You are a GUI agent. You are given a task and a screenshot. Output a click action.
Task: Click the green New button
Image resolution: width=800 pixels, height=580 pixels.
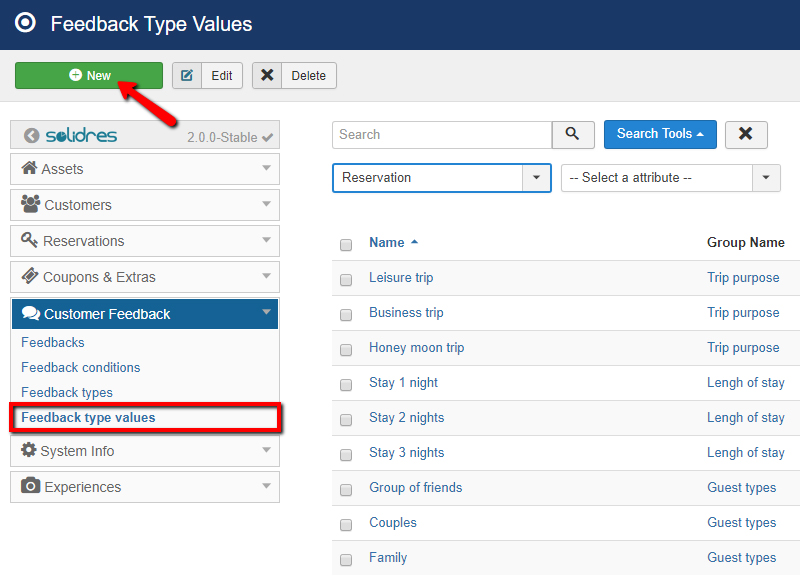[x=88, y=75]
